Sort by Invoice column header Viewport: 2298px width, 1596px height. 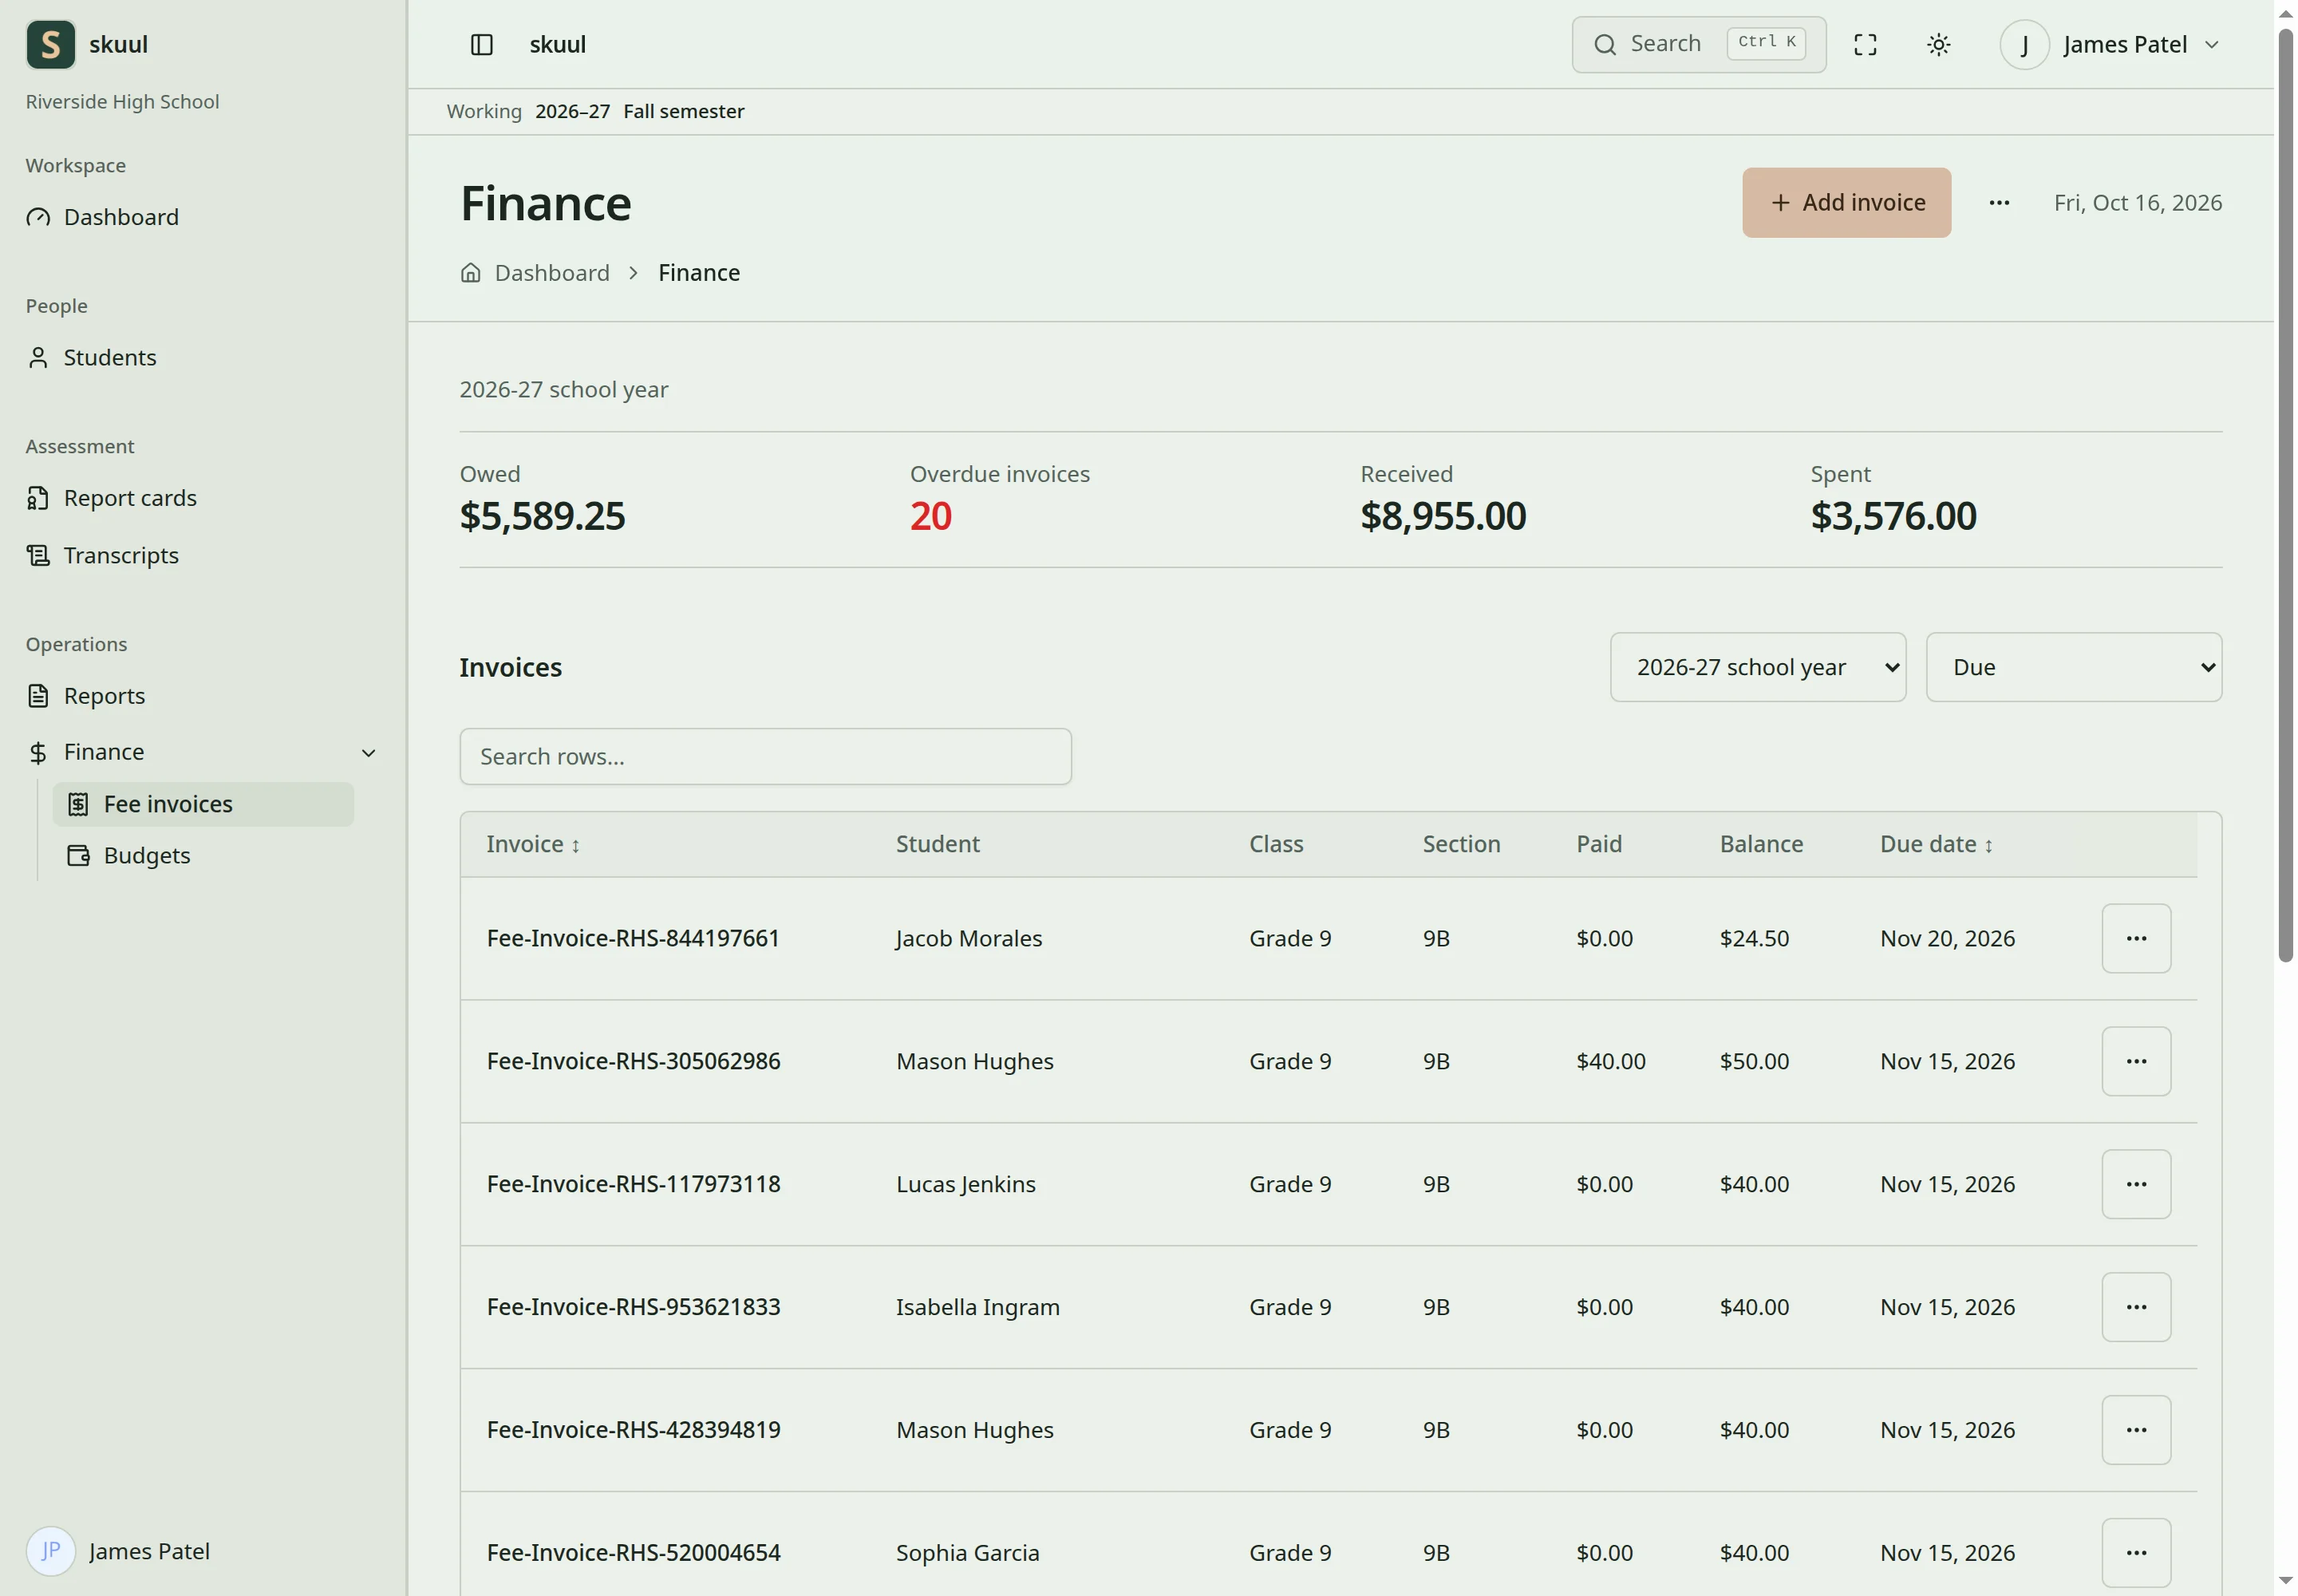[x=533, y=845]
